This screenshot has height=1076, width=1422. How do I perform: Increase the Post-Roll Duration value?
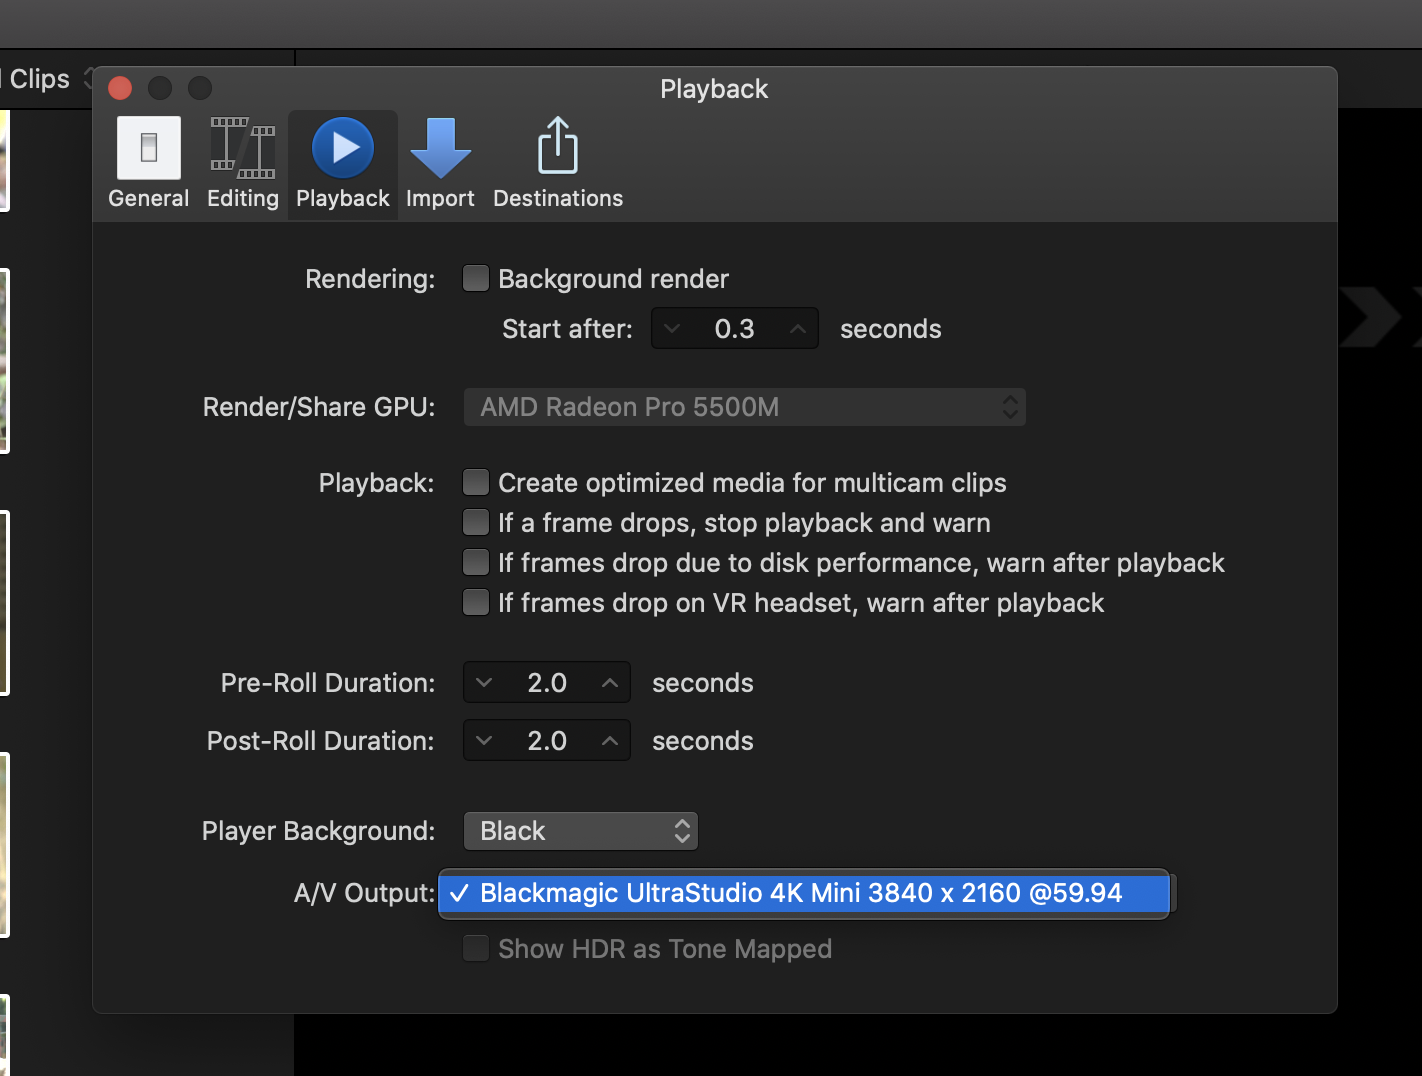[609, 741]
